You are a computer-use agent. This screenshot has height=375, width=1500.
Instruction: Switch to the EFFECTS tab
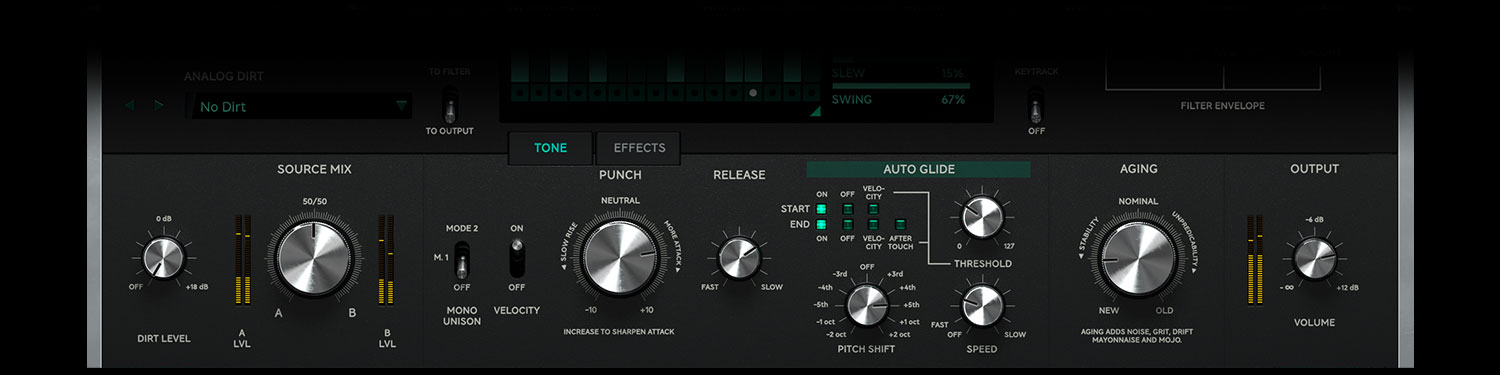click(639, 148)
